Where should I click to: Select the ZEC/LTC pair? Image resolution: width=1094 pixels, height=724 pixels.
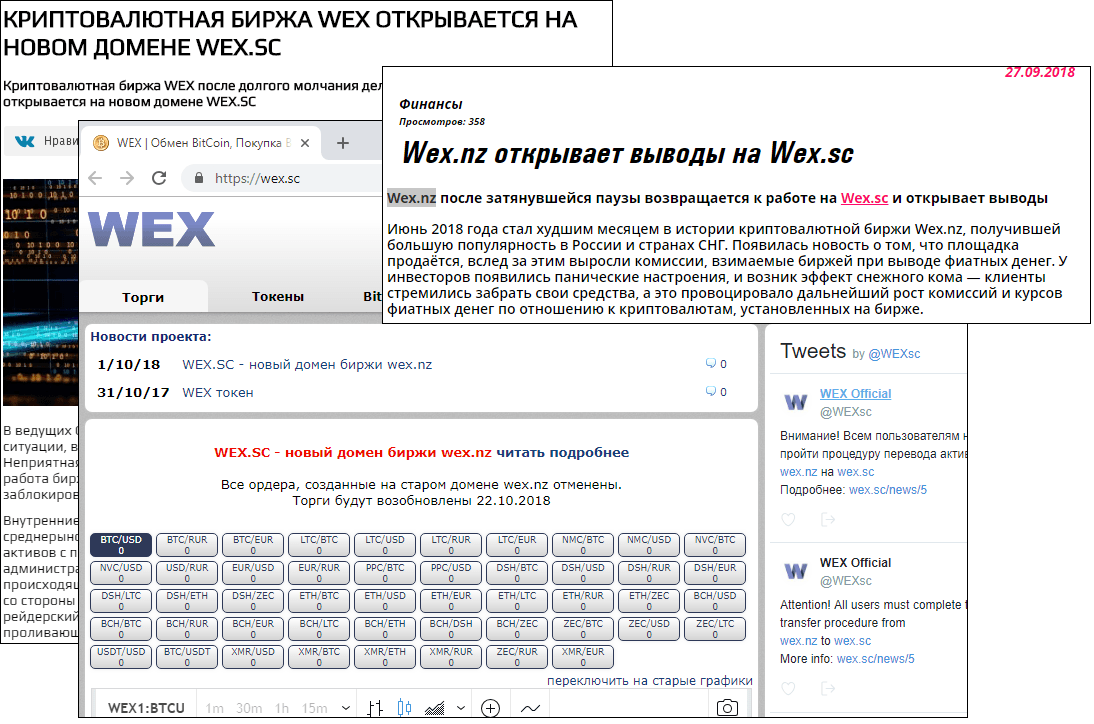point(715,628)
